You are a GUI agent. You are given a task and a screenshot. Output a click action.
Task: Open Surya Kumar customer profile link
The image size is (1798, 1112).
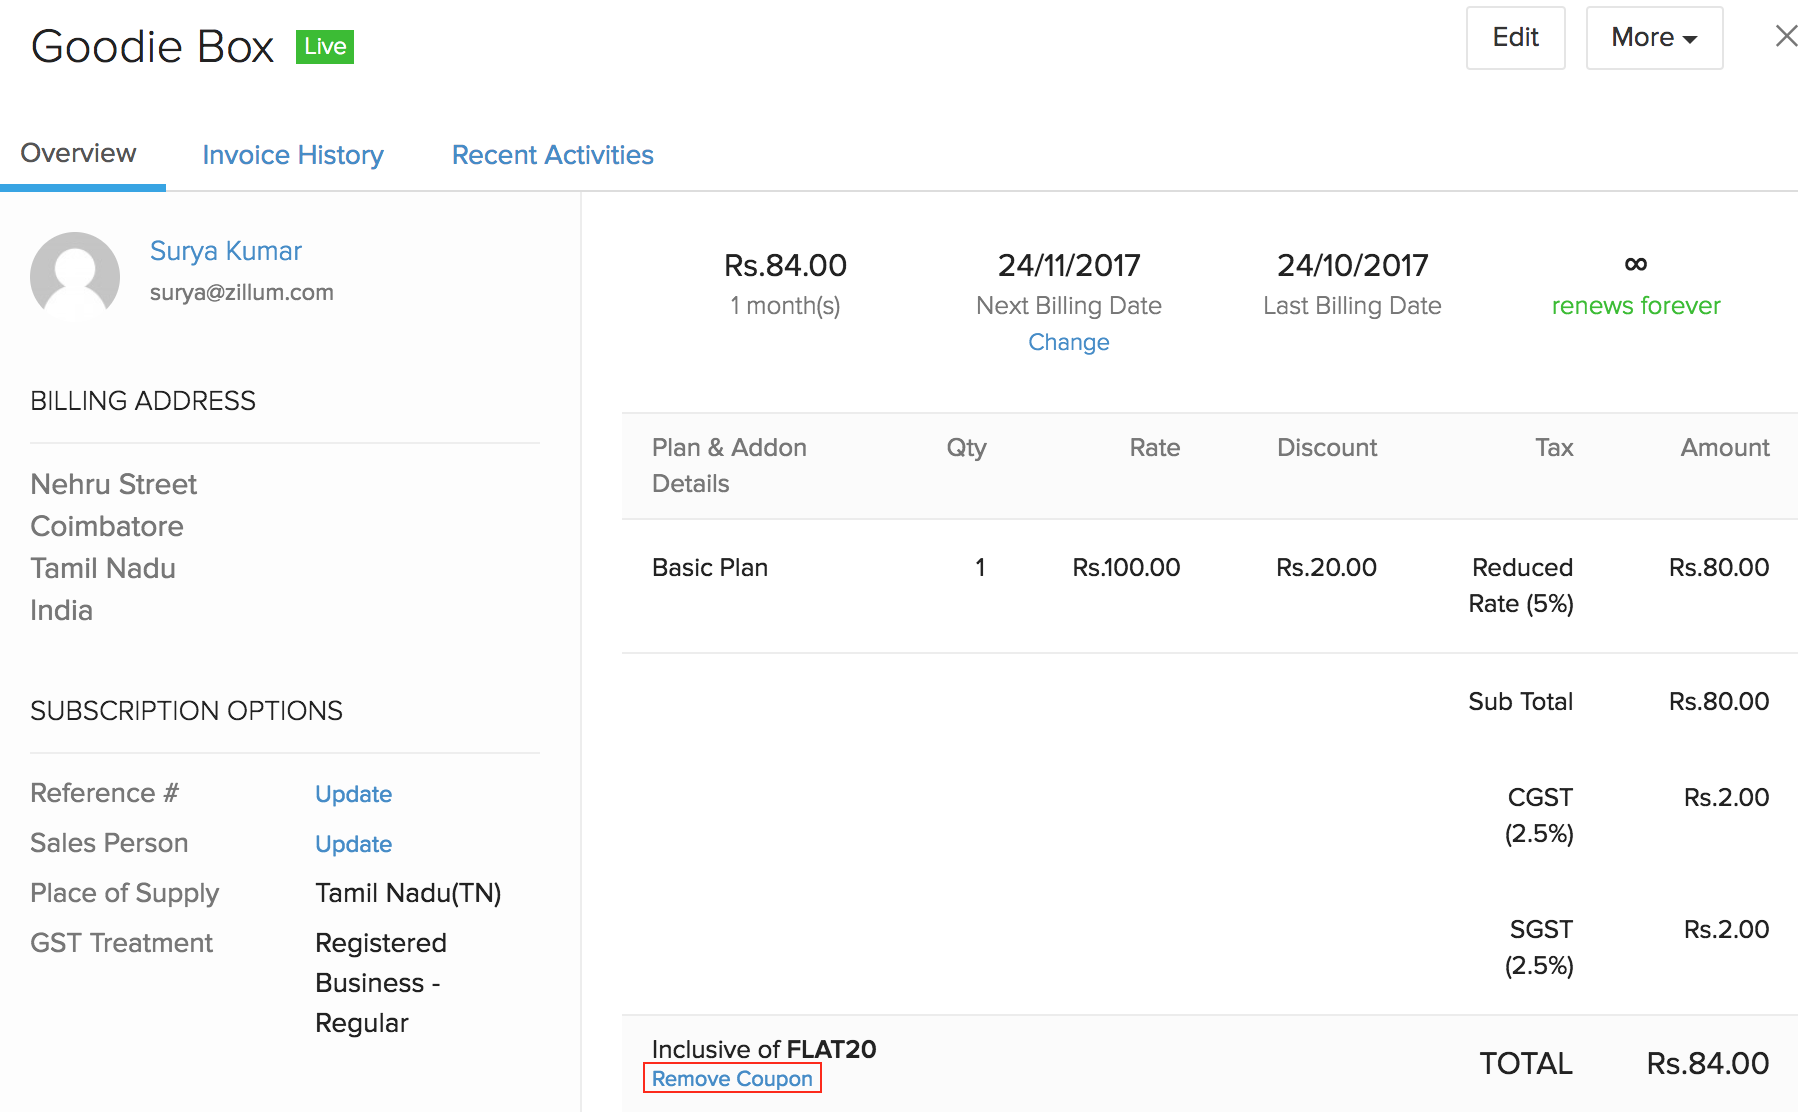click(226, 251)
